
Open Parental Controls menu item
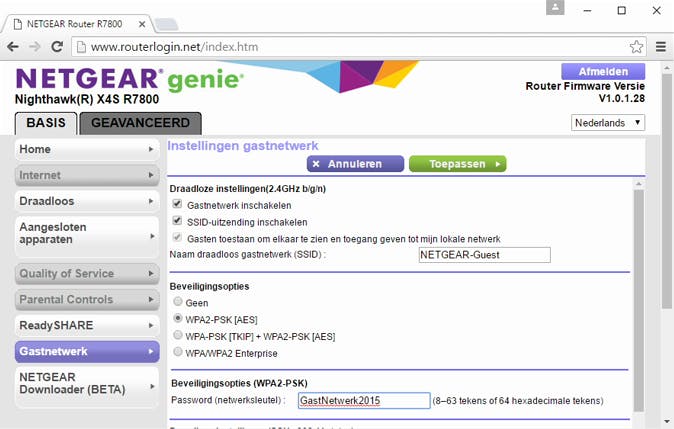click(x=87, y=300)
